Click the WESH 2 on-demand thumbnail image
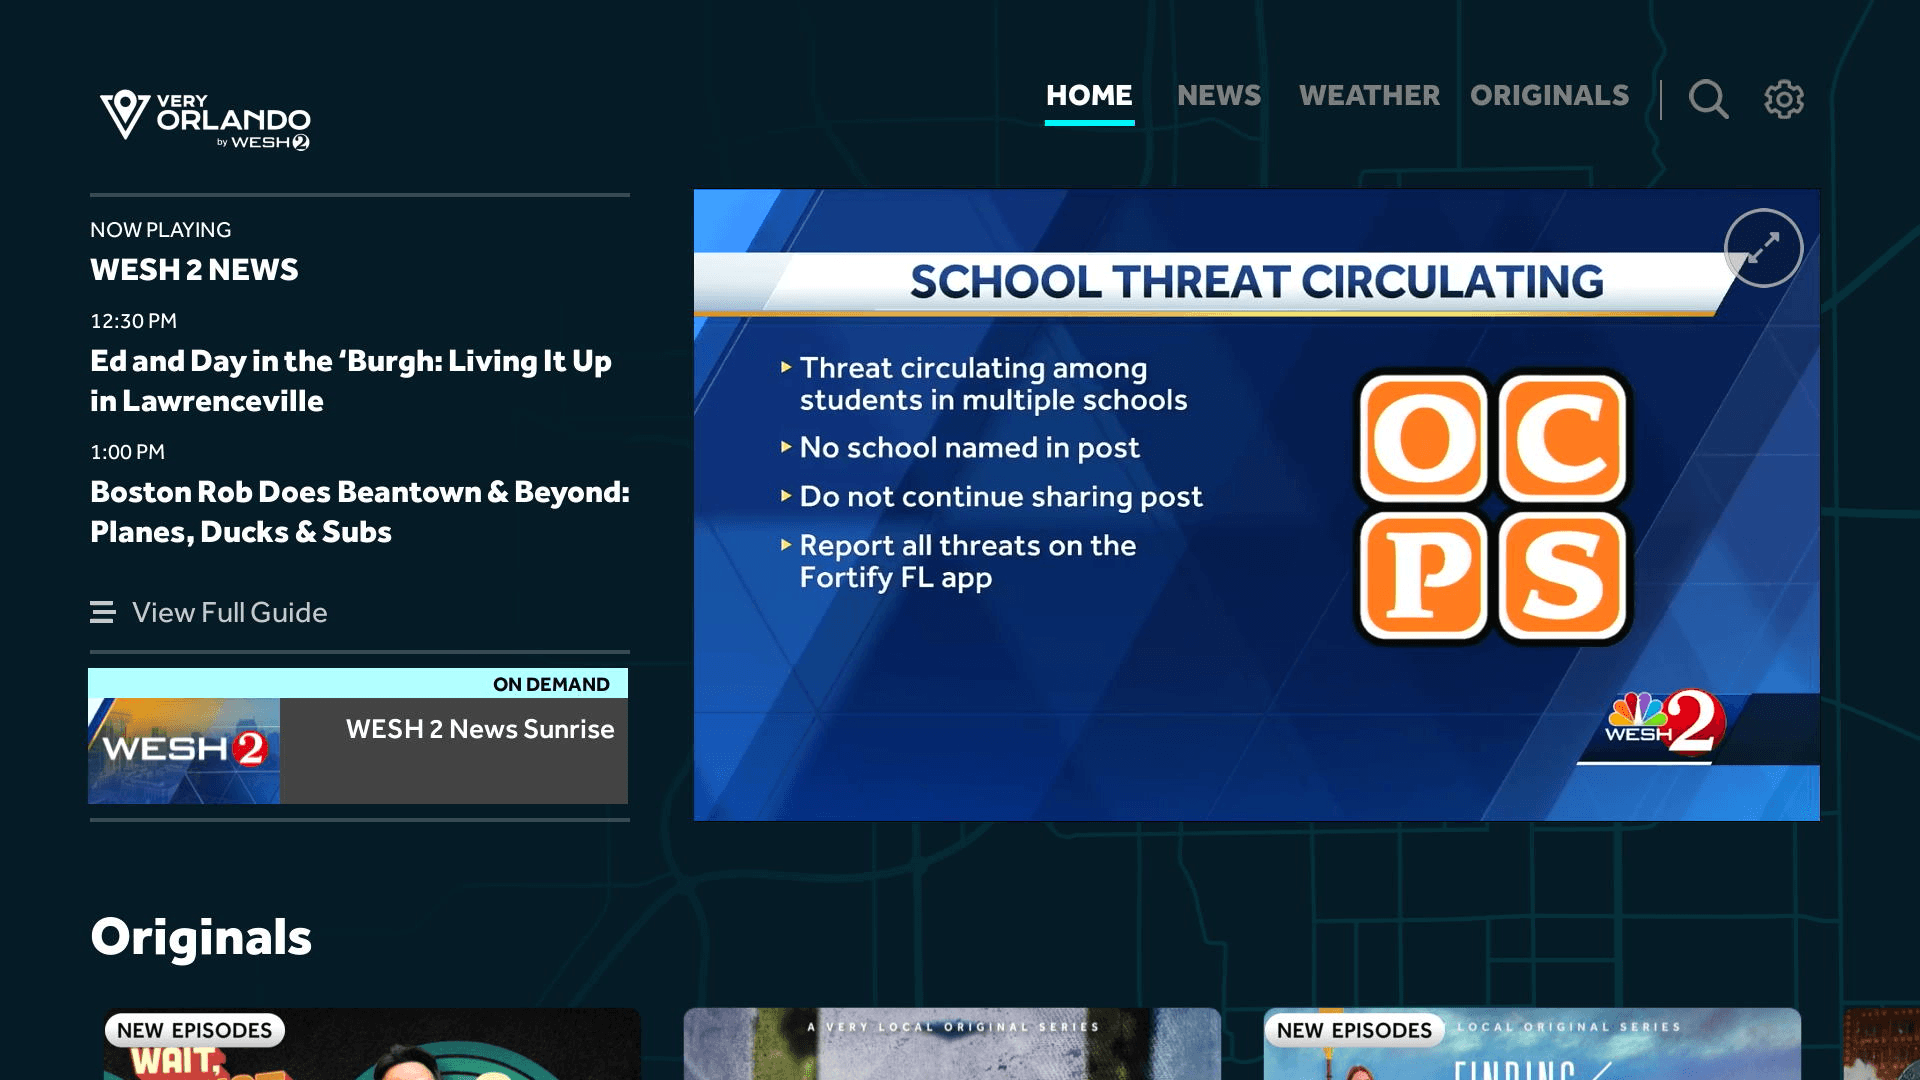 pos(184,750)
